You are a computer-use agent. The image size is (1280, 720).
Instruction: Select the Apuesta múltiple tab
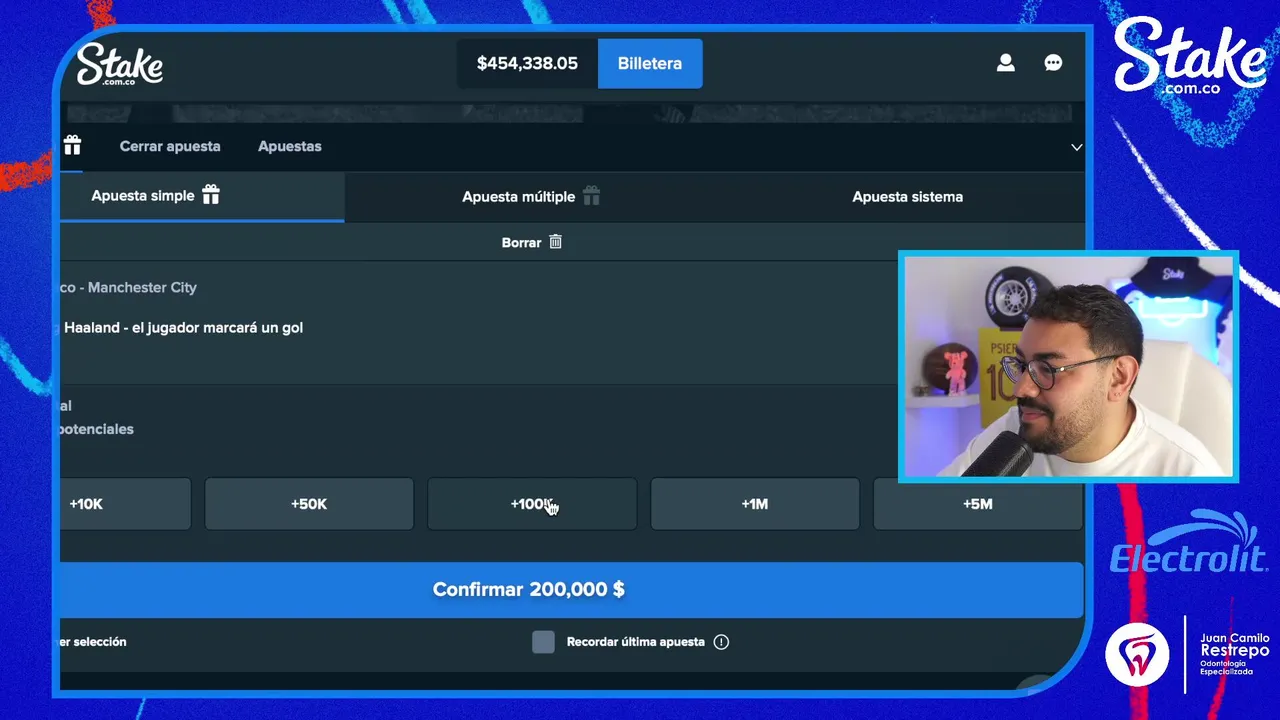coord(531,197)
